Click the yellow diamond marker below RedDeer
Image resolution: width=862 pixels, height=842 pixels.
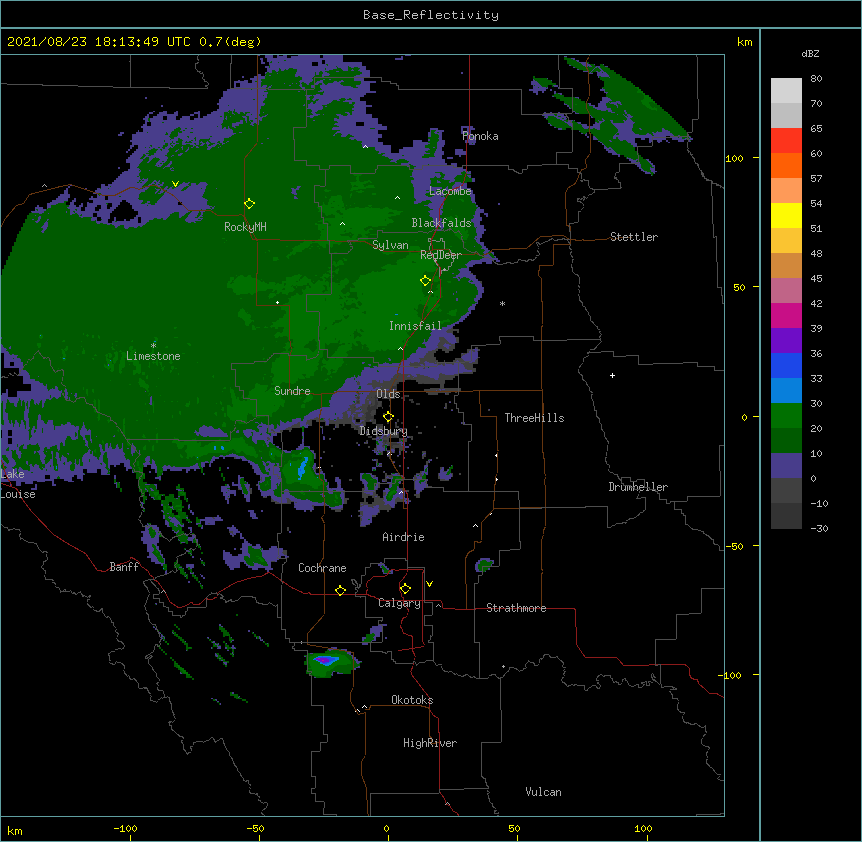[426, 281]
